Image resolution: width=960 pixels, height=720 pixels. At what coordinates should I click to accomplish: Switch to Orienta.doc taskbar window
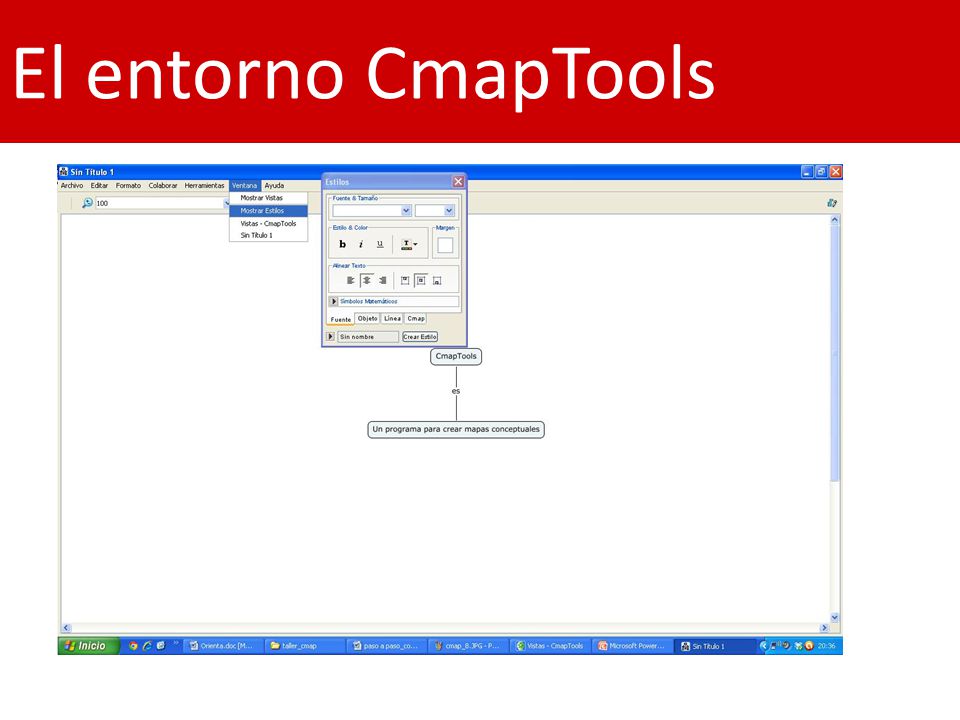pos(223,646)
